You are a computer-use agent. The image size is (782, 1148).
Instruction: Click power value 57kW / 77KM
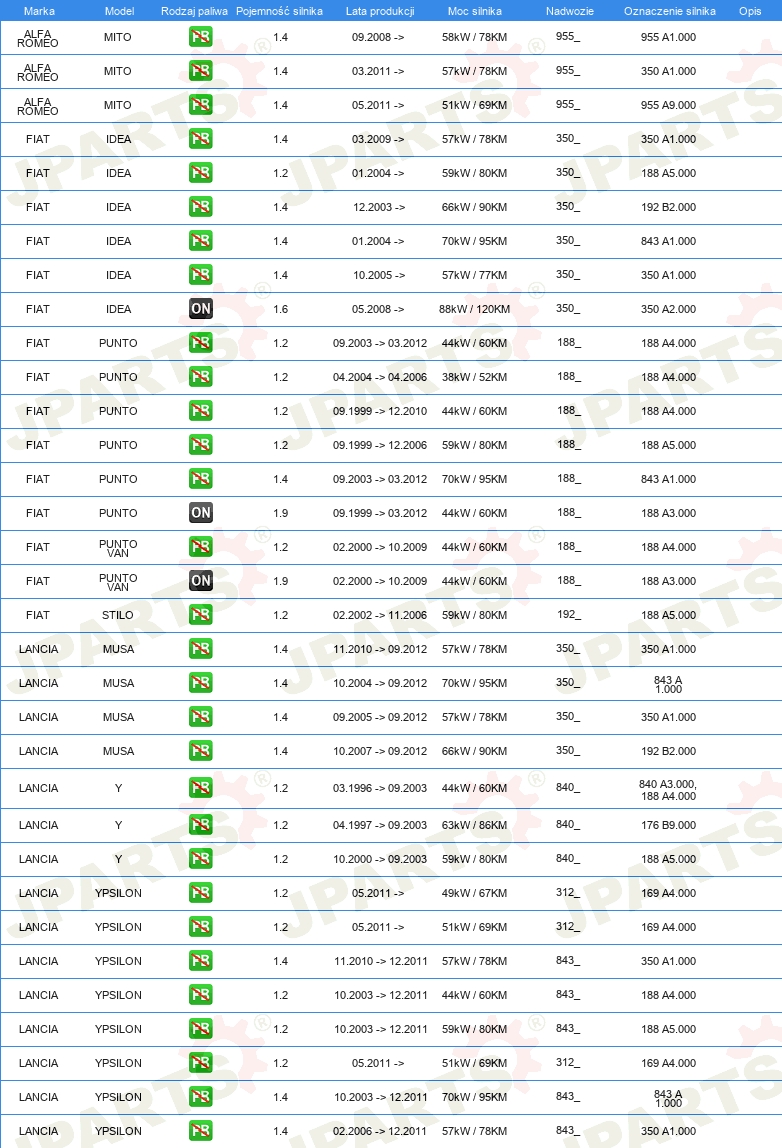(474, 275)
